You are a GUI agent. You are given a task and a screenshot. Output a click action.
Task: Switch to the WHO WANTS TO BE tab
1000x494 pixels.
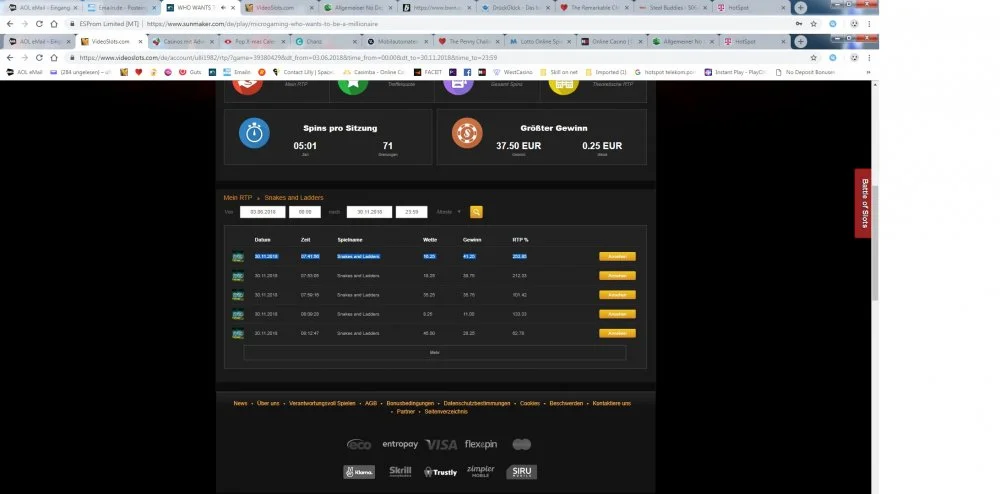coord(198,8)
